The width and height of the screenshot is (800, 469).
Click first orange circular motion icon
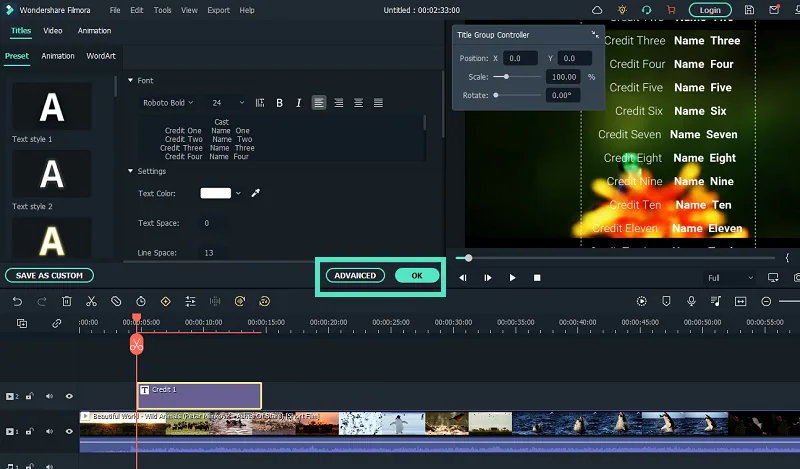pos(240,302)
